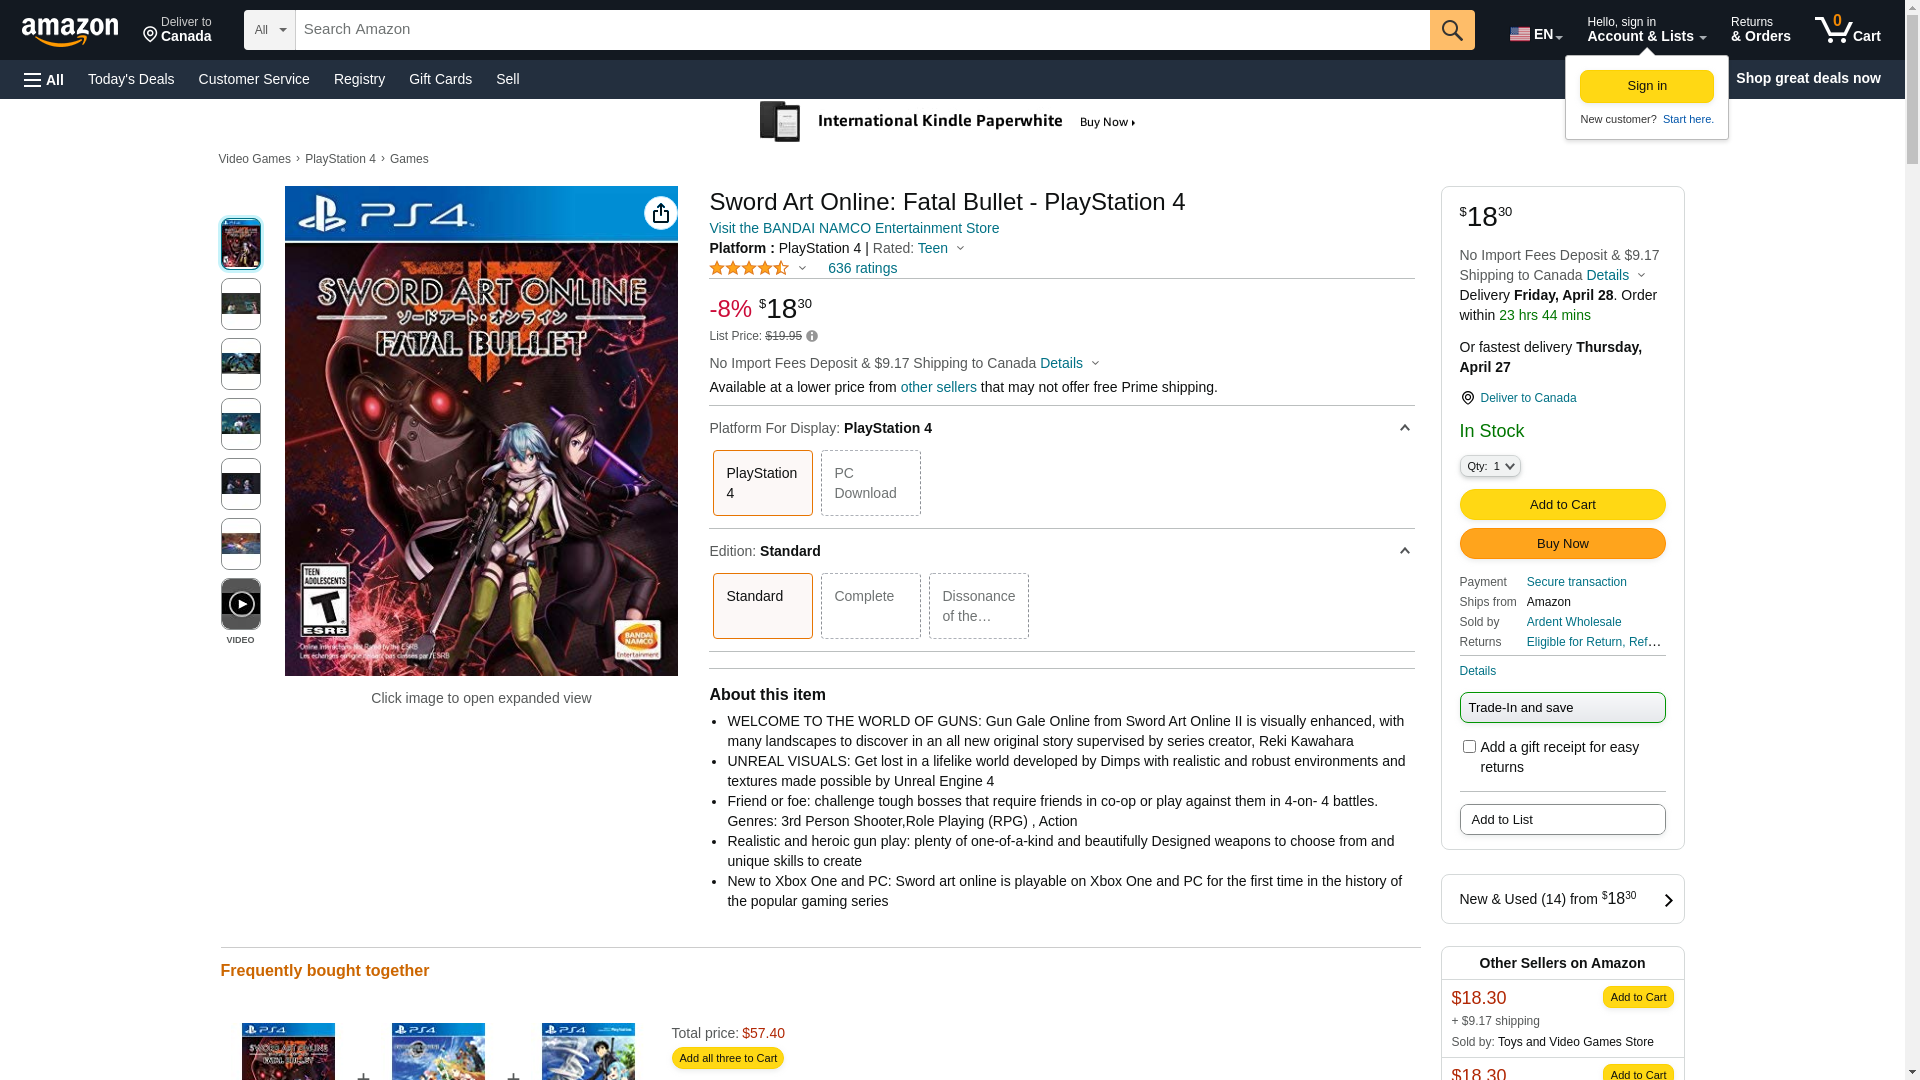Screen dimensions: 1920x1080
Task: Select the Complete edition option
Action: pos(870,606)
